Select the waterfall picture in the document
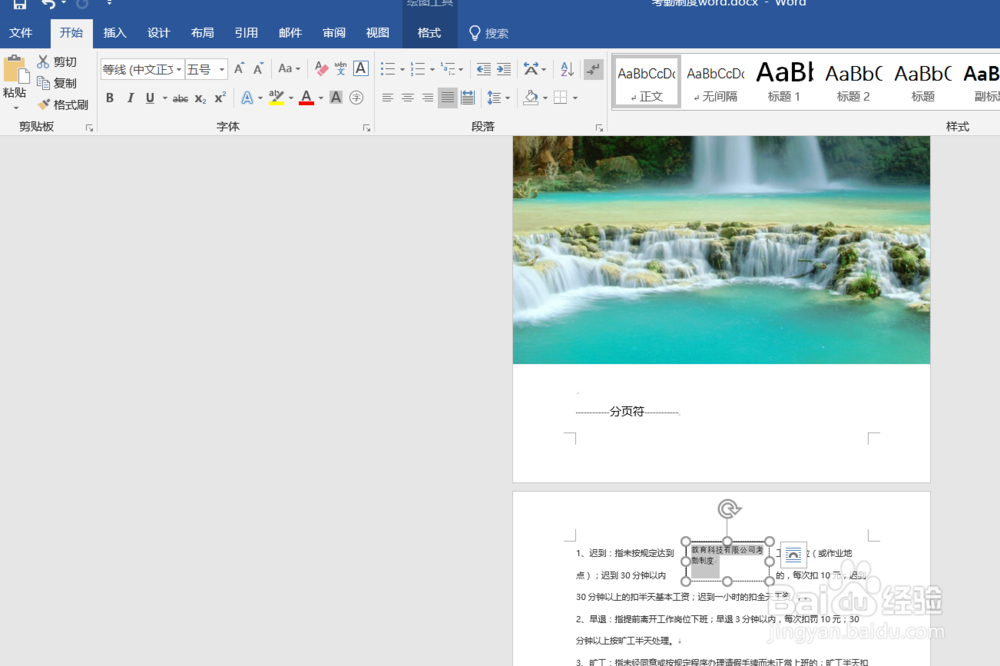The image size is (1000, 666). click(x=721, y=249)
